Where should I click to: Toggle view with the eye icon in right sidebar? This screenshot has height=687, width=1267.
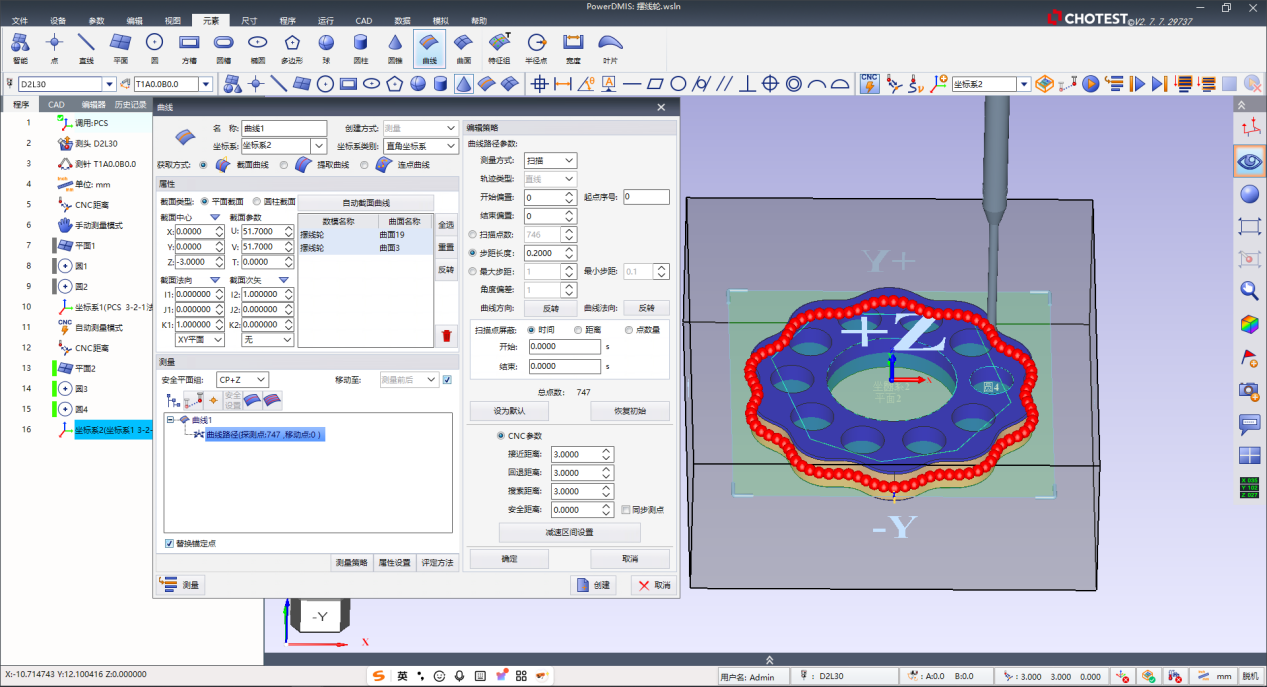(1249, 160)
